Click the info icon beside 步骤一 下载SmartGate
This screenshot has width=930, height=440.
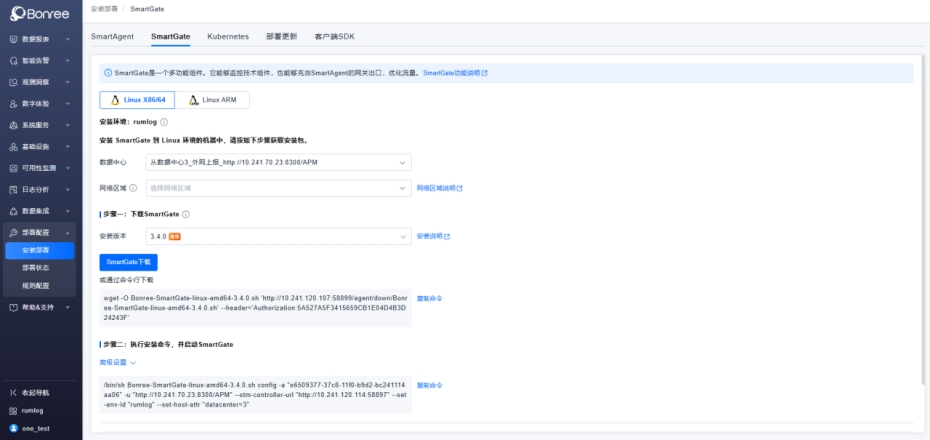[x=186, y=214]
